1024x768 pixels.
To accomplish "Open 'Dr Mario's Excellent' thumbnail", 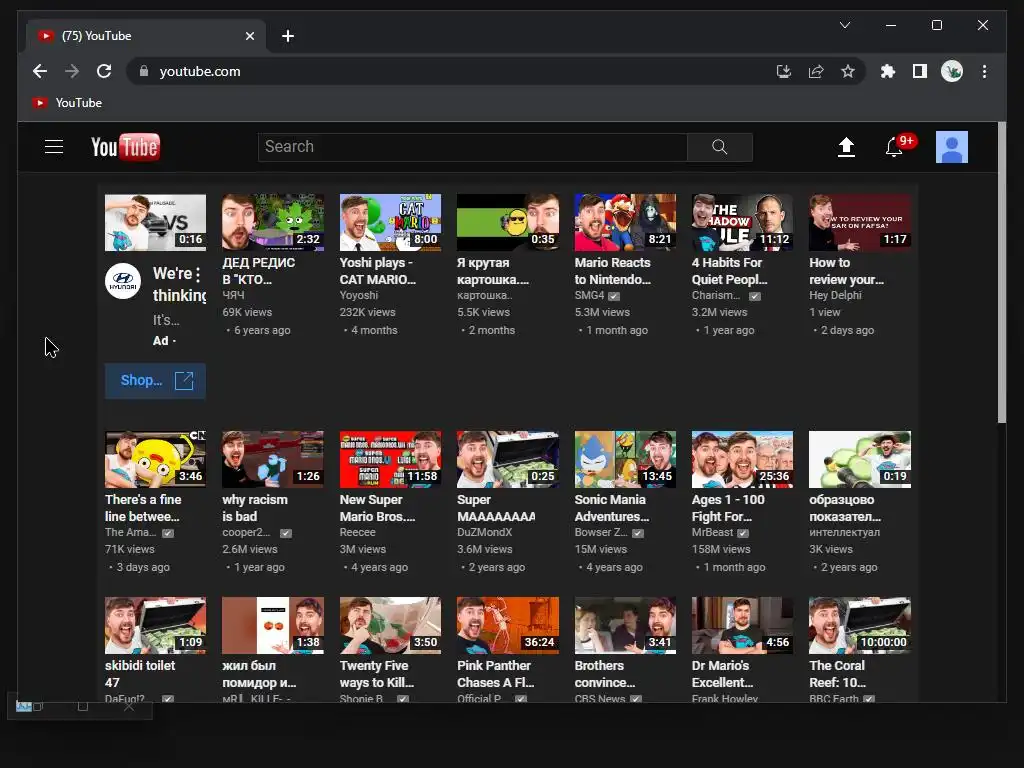I will [743, 626].
